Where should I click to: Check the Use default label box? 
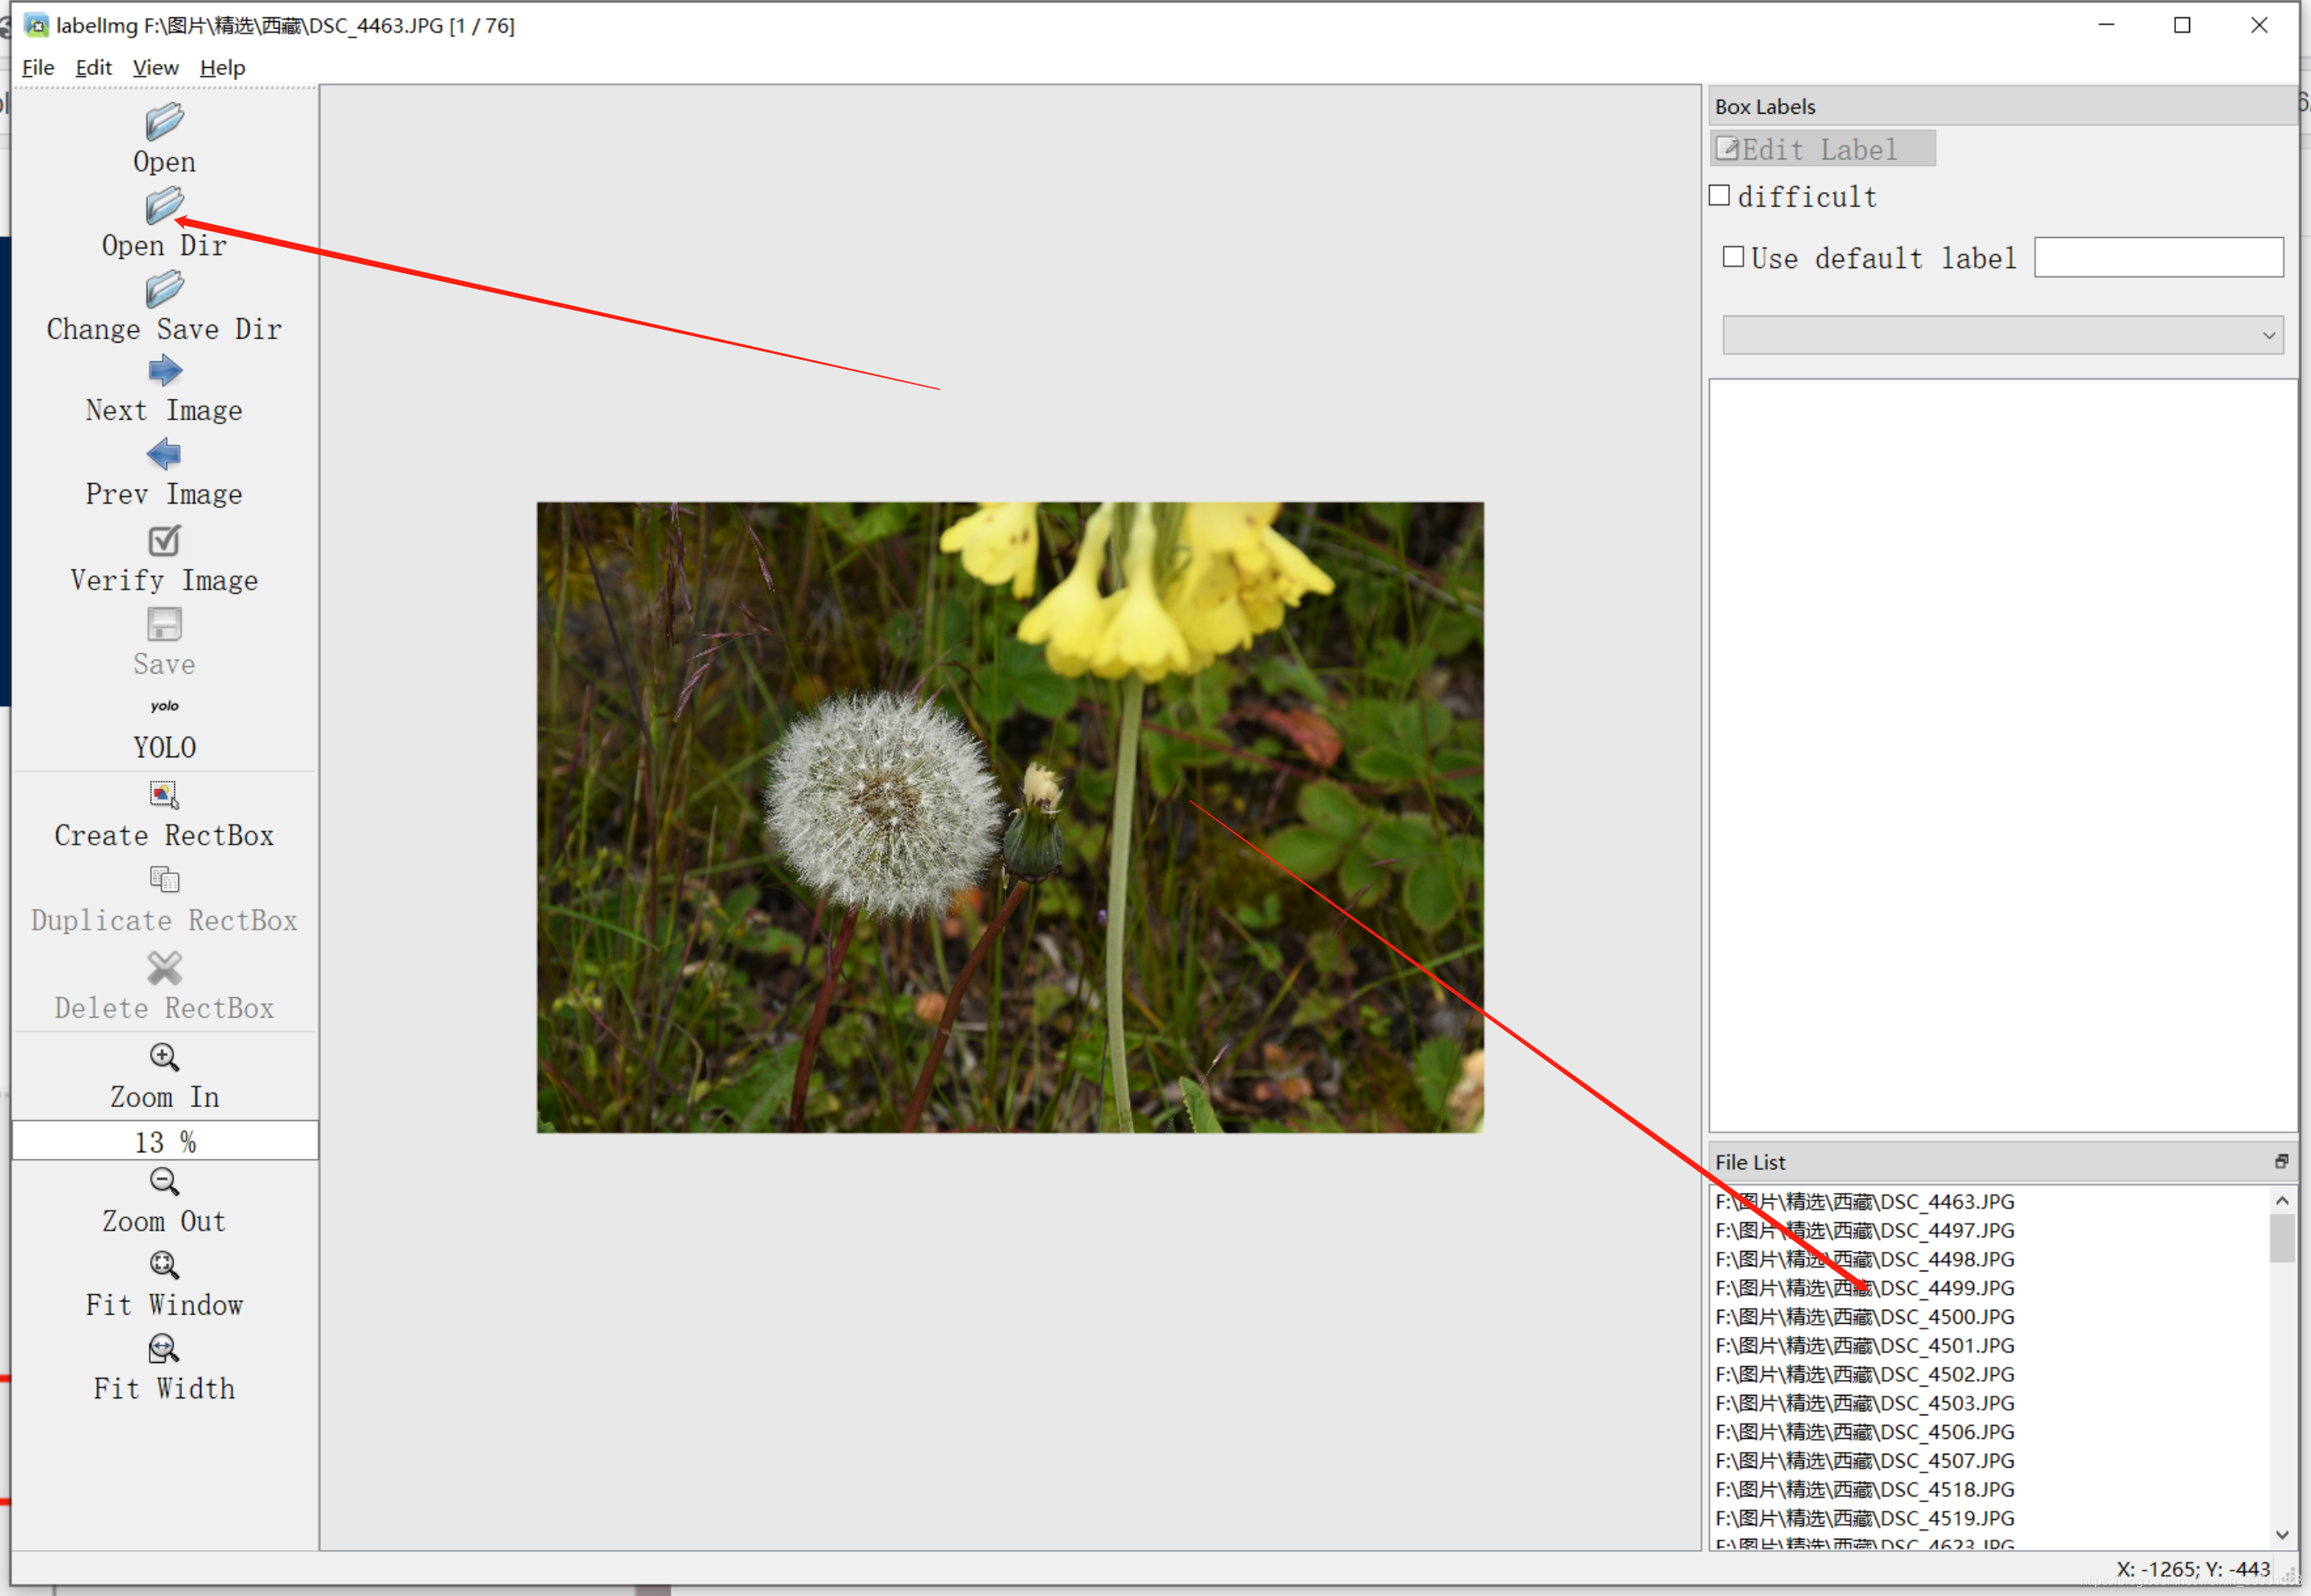tap(1733, 257)
